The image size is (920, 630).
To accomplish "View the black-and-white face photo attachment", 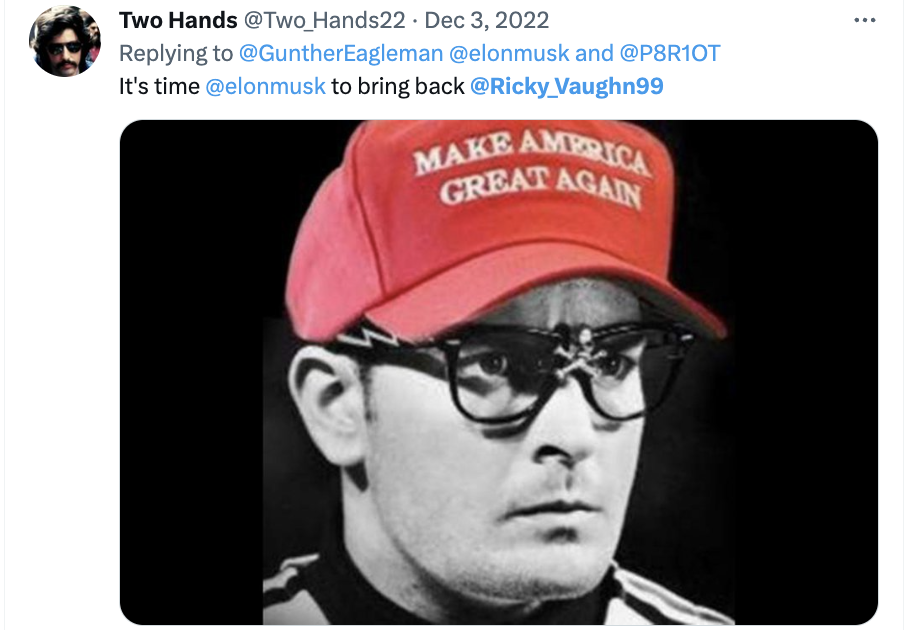I will click(x=499, y=372).
